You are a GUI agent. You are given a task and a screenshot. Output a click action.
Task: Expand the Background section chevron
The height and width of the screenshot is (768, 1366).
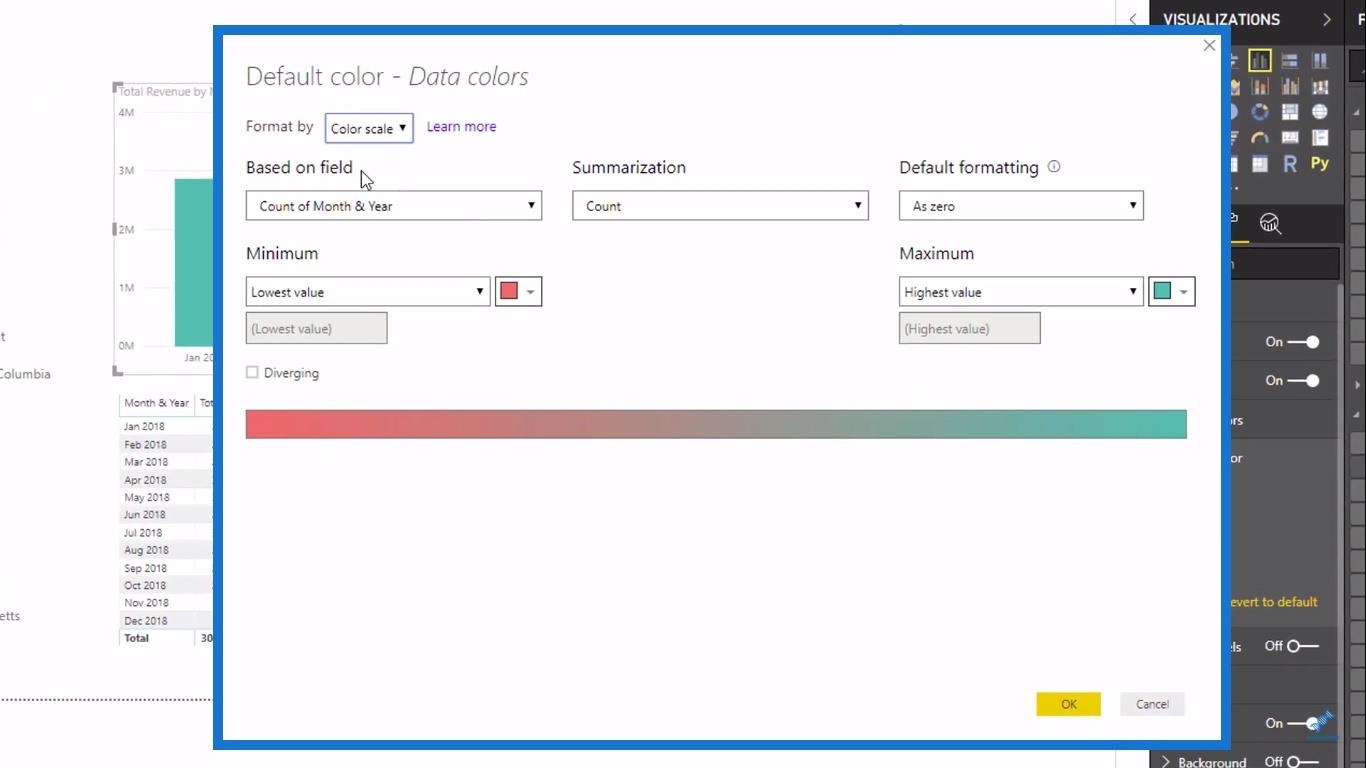(1165, 762)
